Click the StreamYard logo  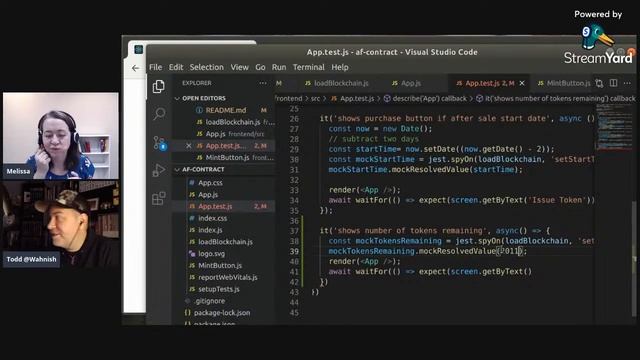[598, 44]
